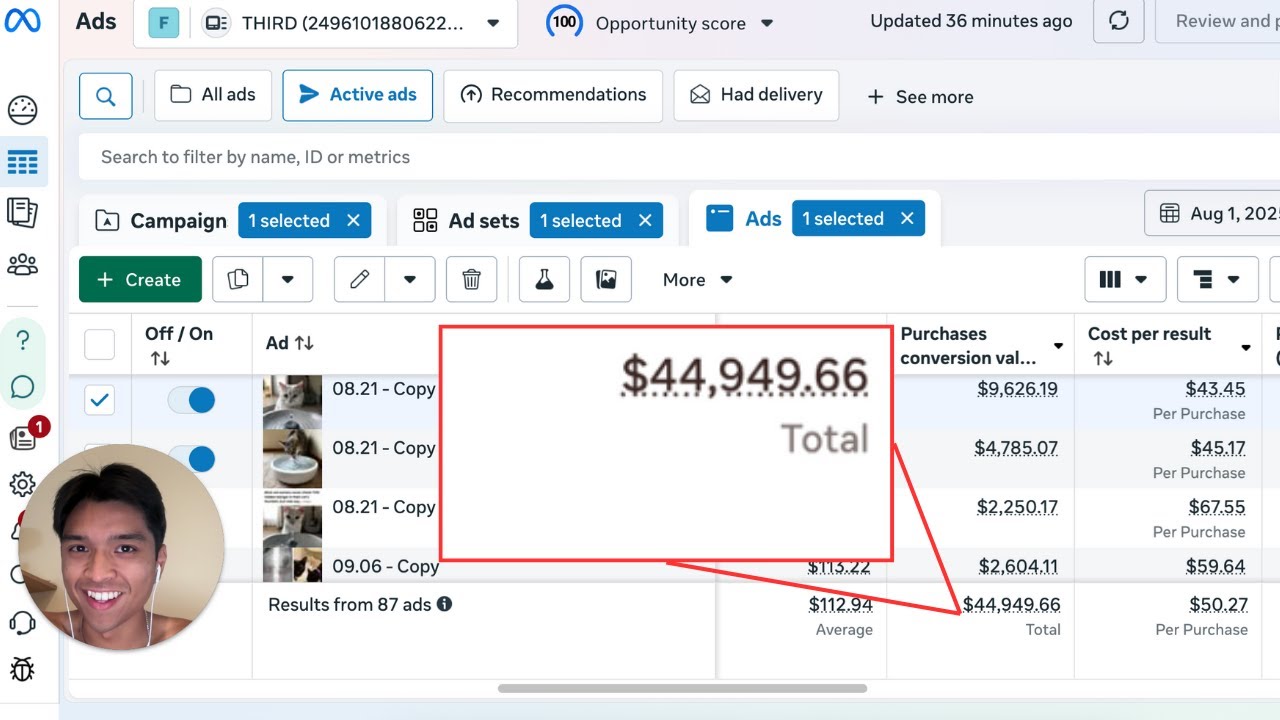Click the creative image icon in toolbar
Image resolution: width=1280 pixels, height=720 pixels.
pos(606,280)
